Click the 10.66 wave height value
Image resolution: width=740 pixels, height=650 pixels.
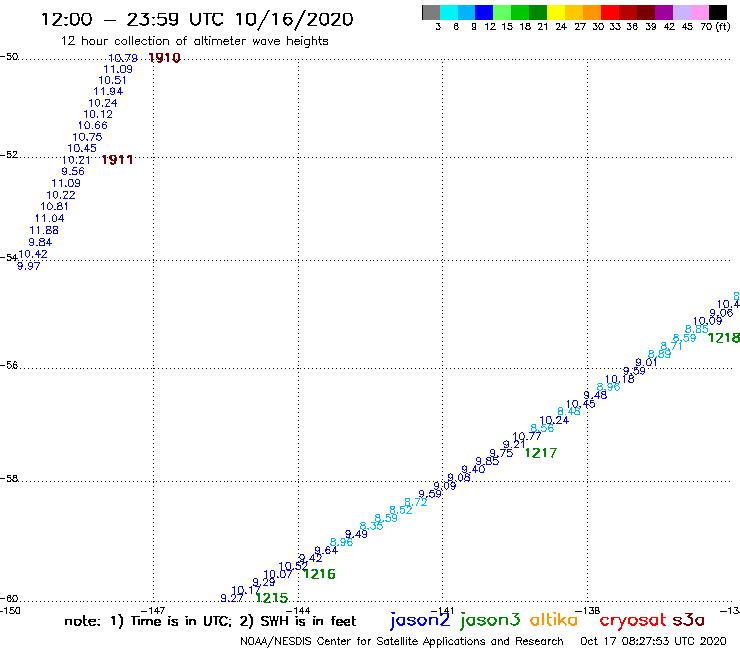(92, 126)
